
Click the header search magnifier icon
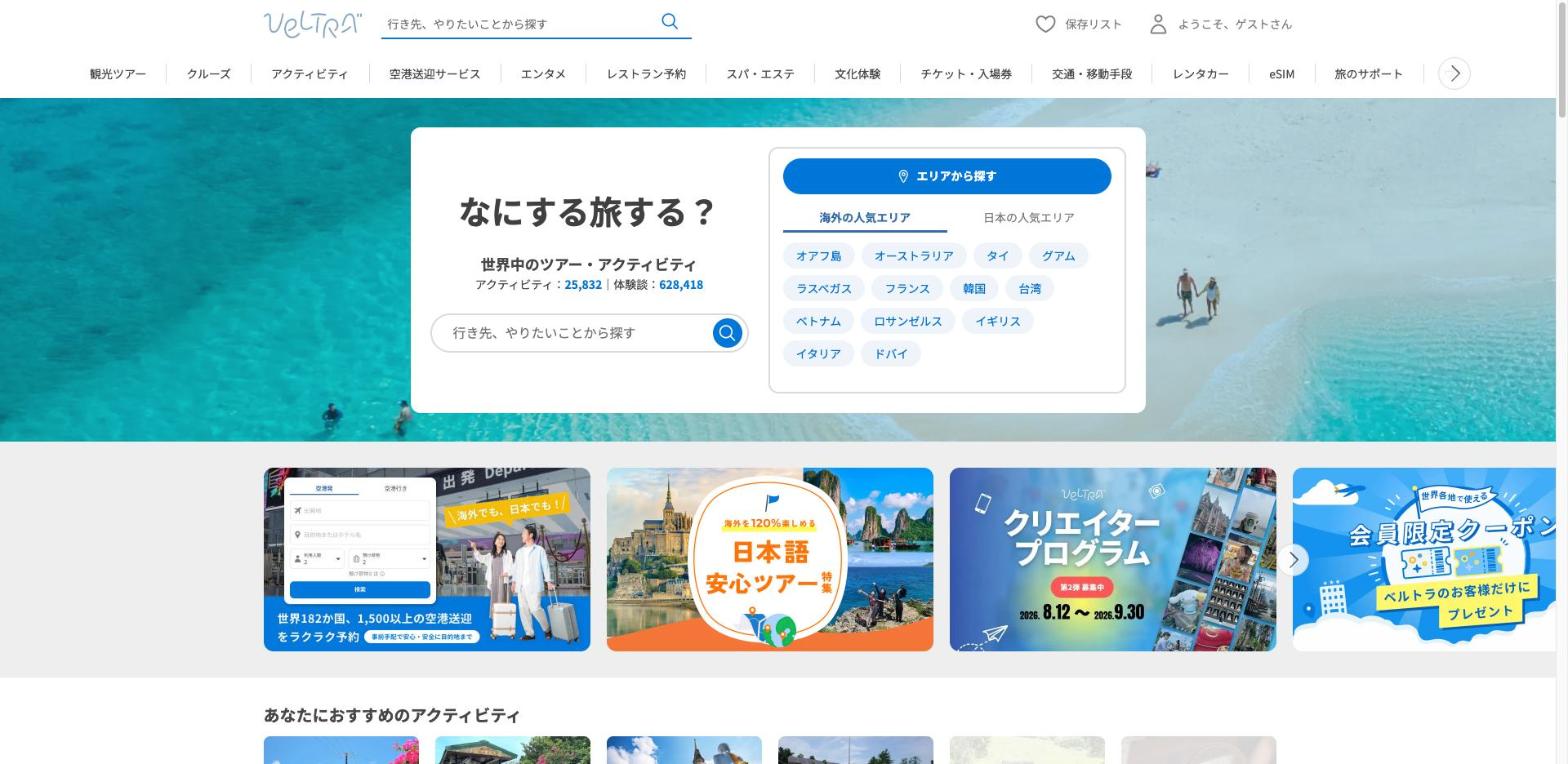(x=670, y=21)
